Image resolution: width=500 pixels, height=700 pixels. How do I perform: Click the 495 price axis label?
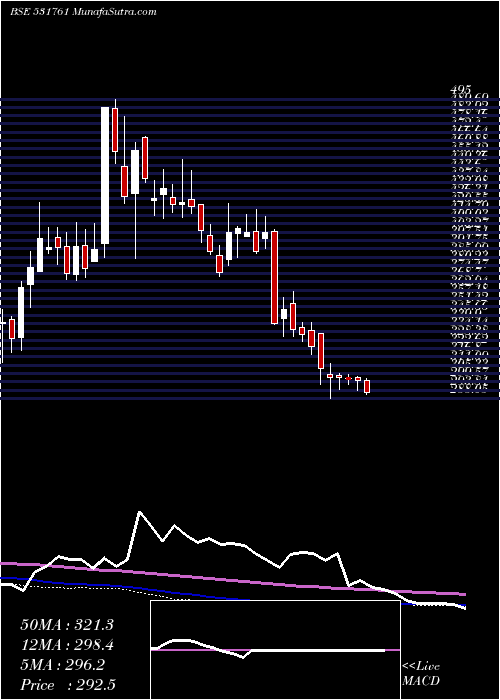click(462, 91)
